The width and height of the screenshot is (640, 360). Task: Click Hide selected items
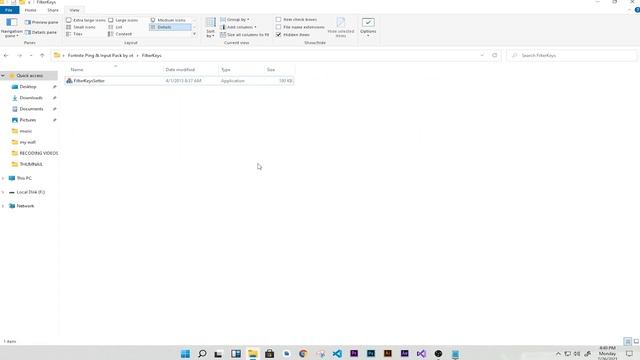(x=341, y=28)
